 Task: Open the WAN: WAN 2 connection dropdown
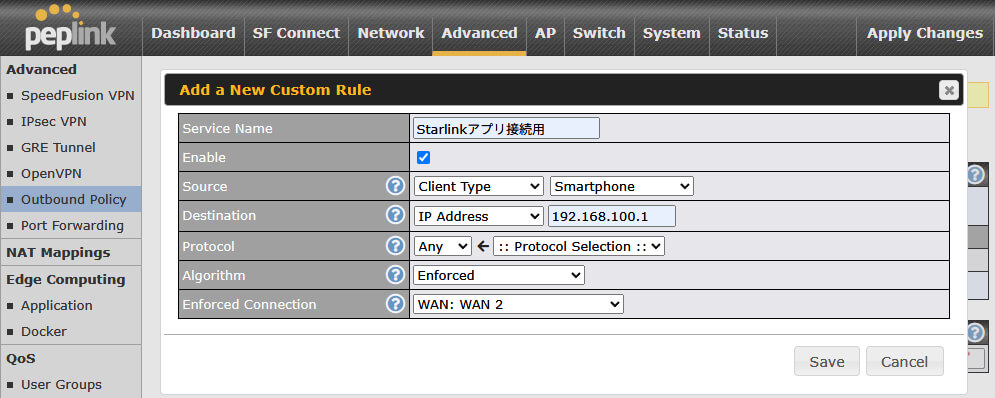pos(518,305)
